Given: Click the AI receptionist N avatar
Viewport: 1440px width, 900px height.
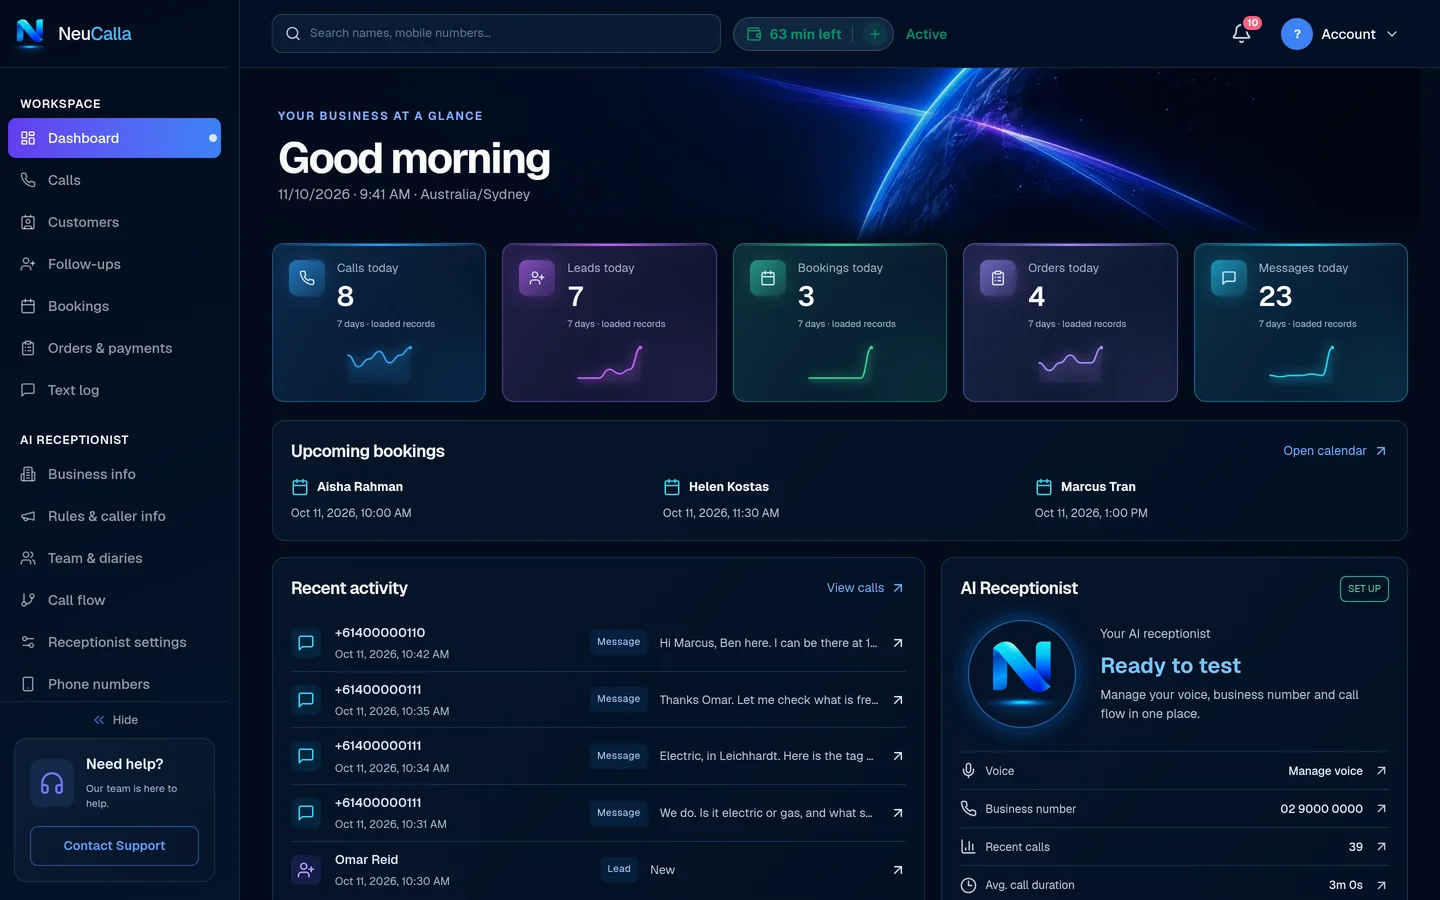Looking at the screenshot, I should click(x=1022, y=673).
